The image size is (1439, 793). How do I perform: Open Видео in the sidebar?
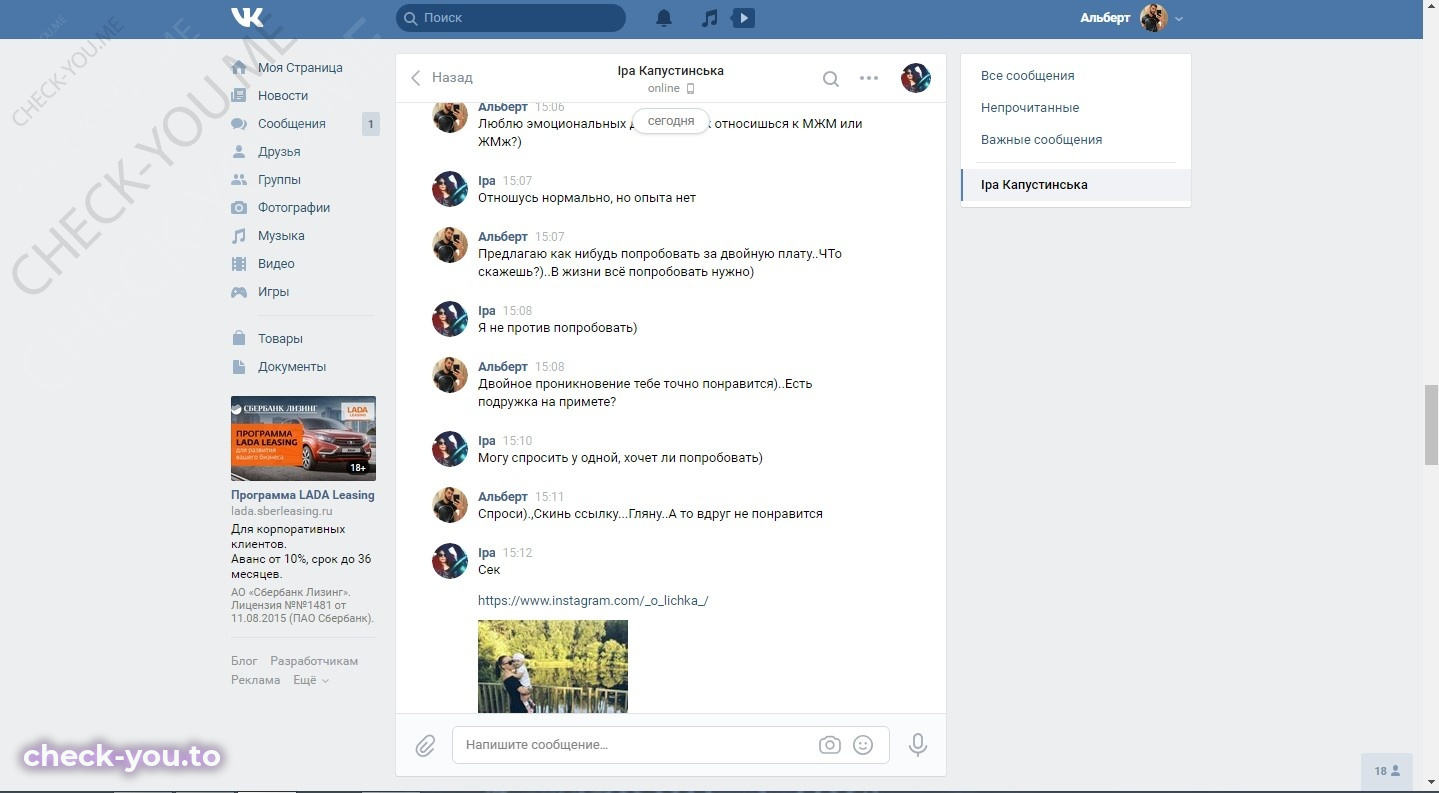[276, 264]
